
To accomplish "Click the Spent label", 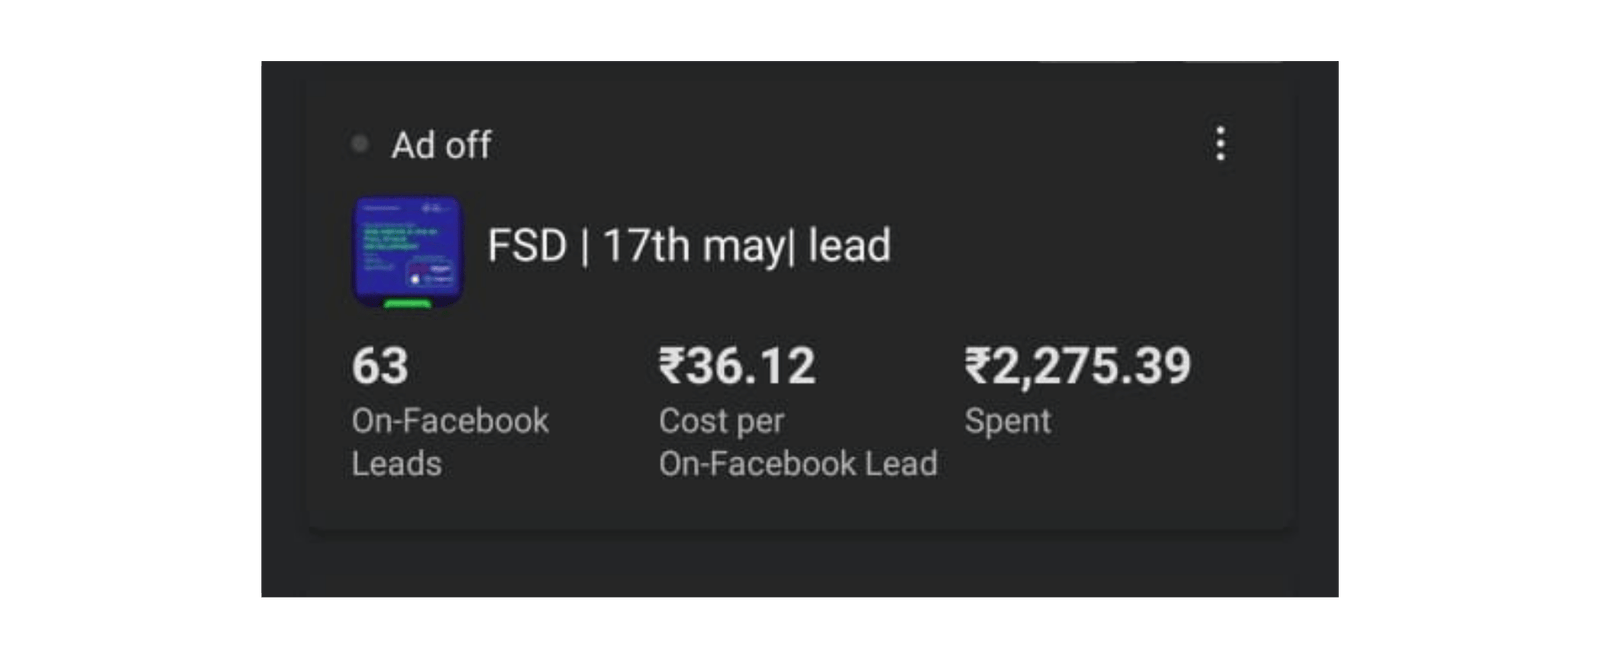I will click(1006, 421).
